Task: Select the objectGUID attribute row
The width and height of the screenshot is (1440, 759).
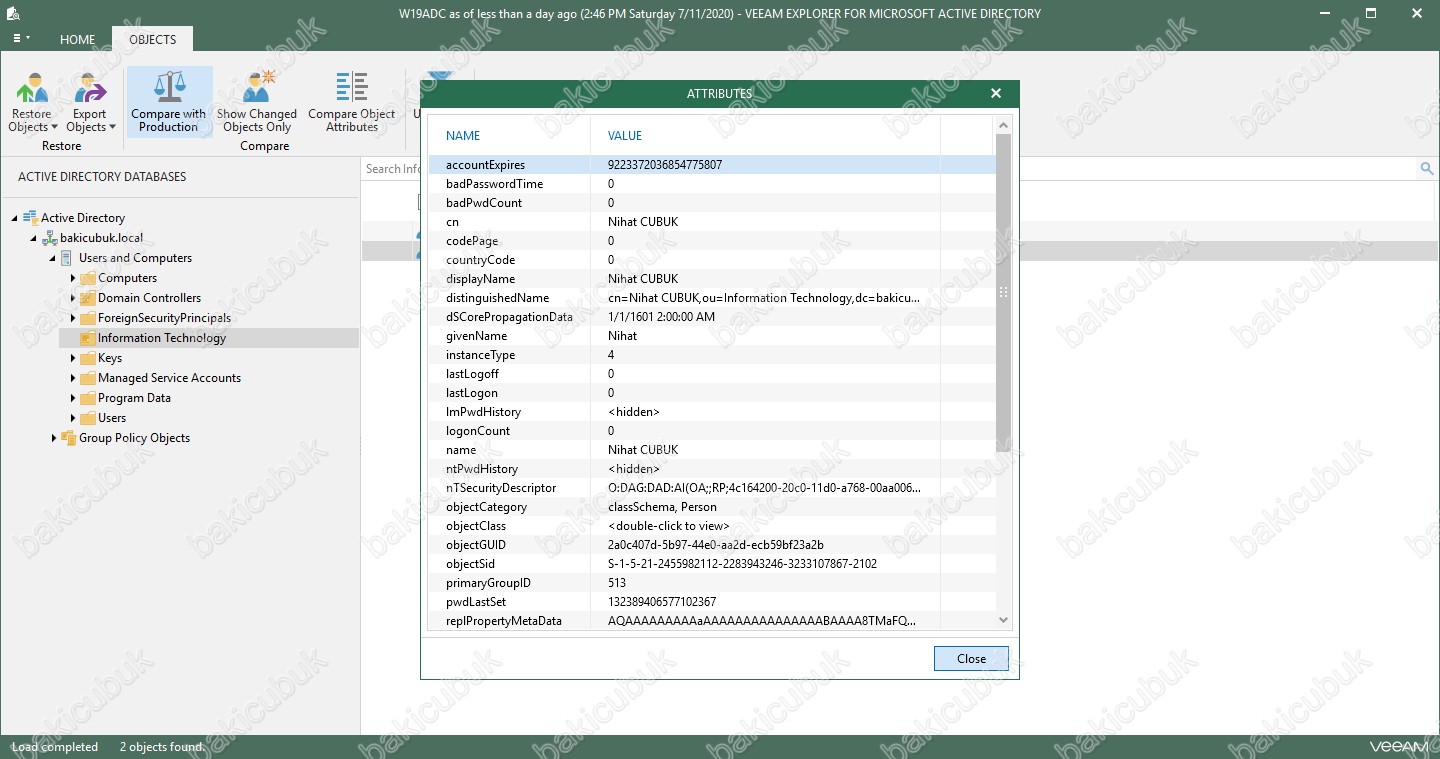Action: click(x=712, y=545)
